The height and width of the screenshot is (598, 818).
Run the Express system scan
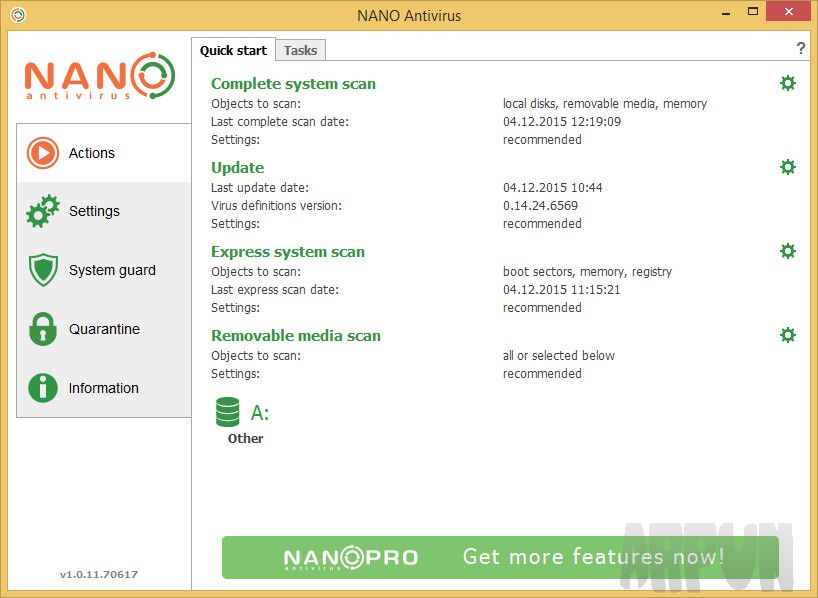coord(288,251)
